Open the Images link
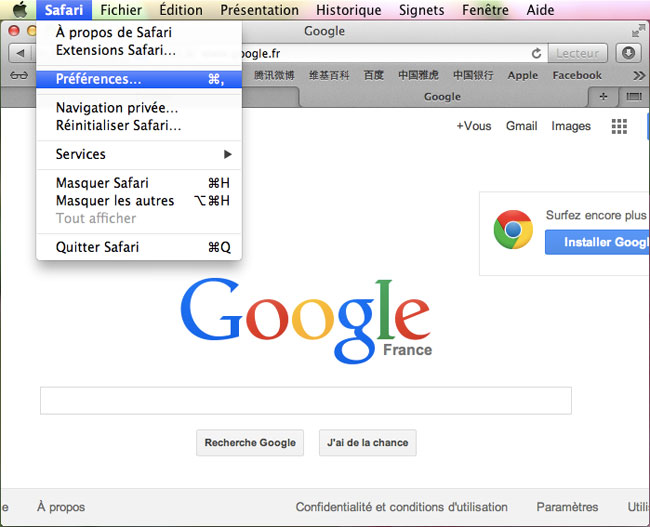The height and width of the screenshot is (527, 650). (x=571, y=126)
